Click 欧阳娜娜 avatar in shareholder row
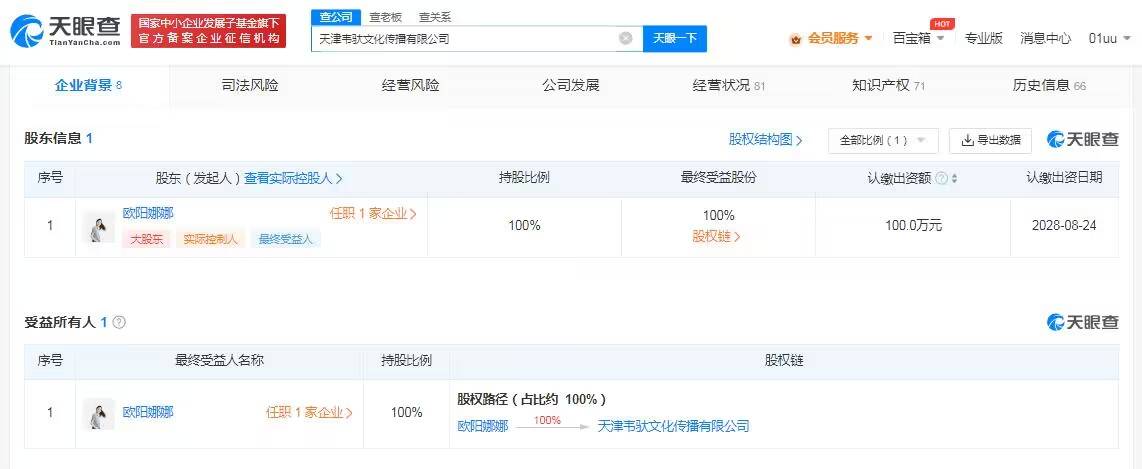Screen dimensions: 1142x469 tap(99, 227)
